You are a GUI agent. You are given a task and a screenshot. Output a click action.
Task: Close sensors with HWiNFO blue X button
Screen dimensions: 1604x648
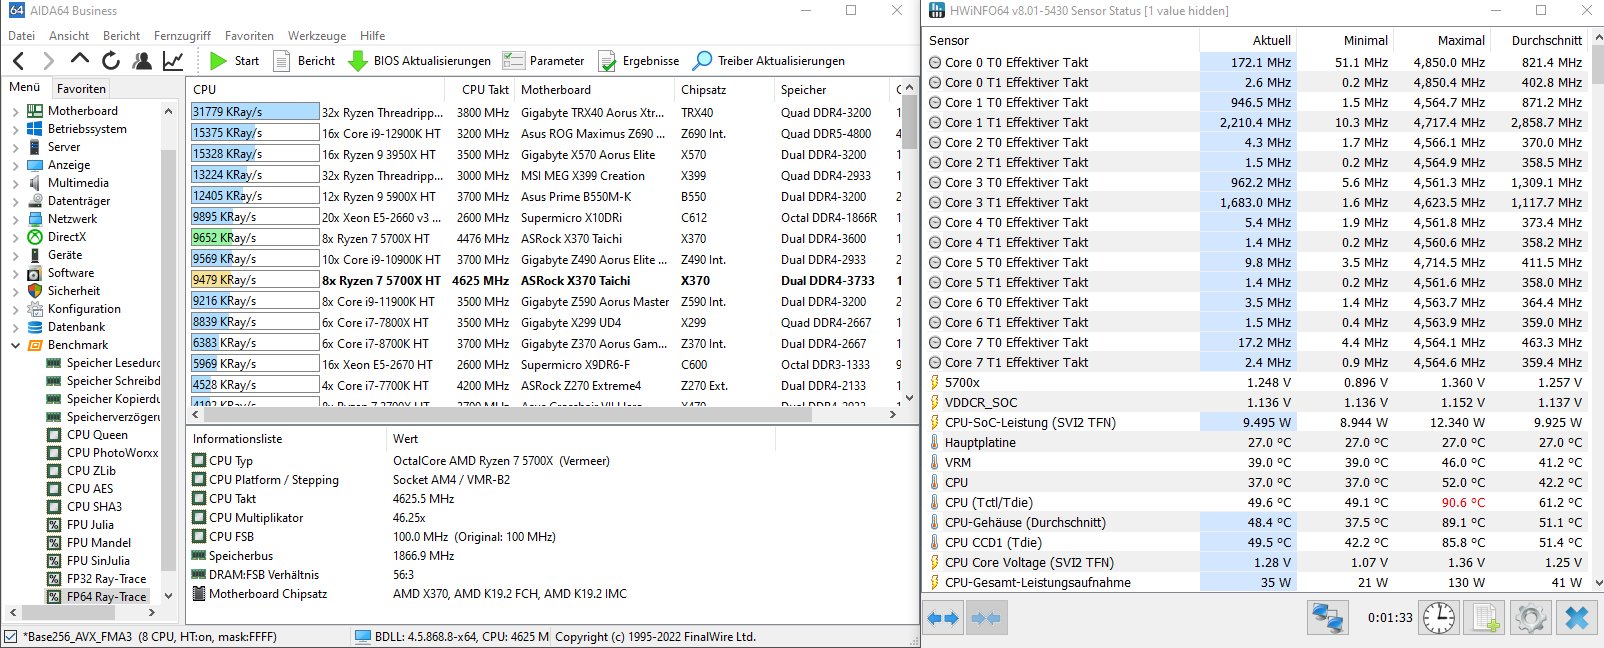[x=1577, y=618]
